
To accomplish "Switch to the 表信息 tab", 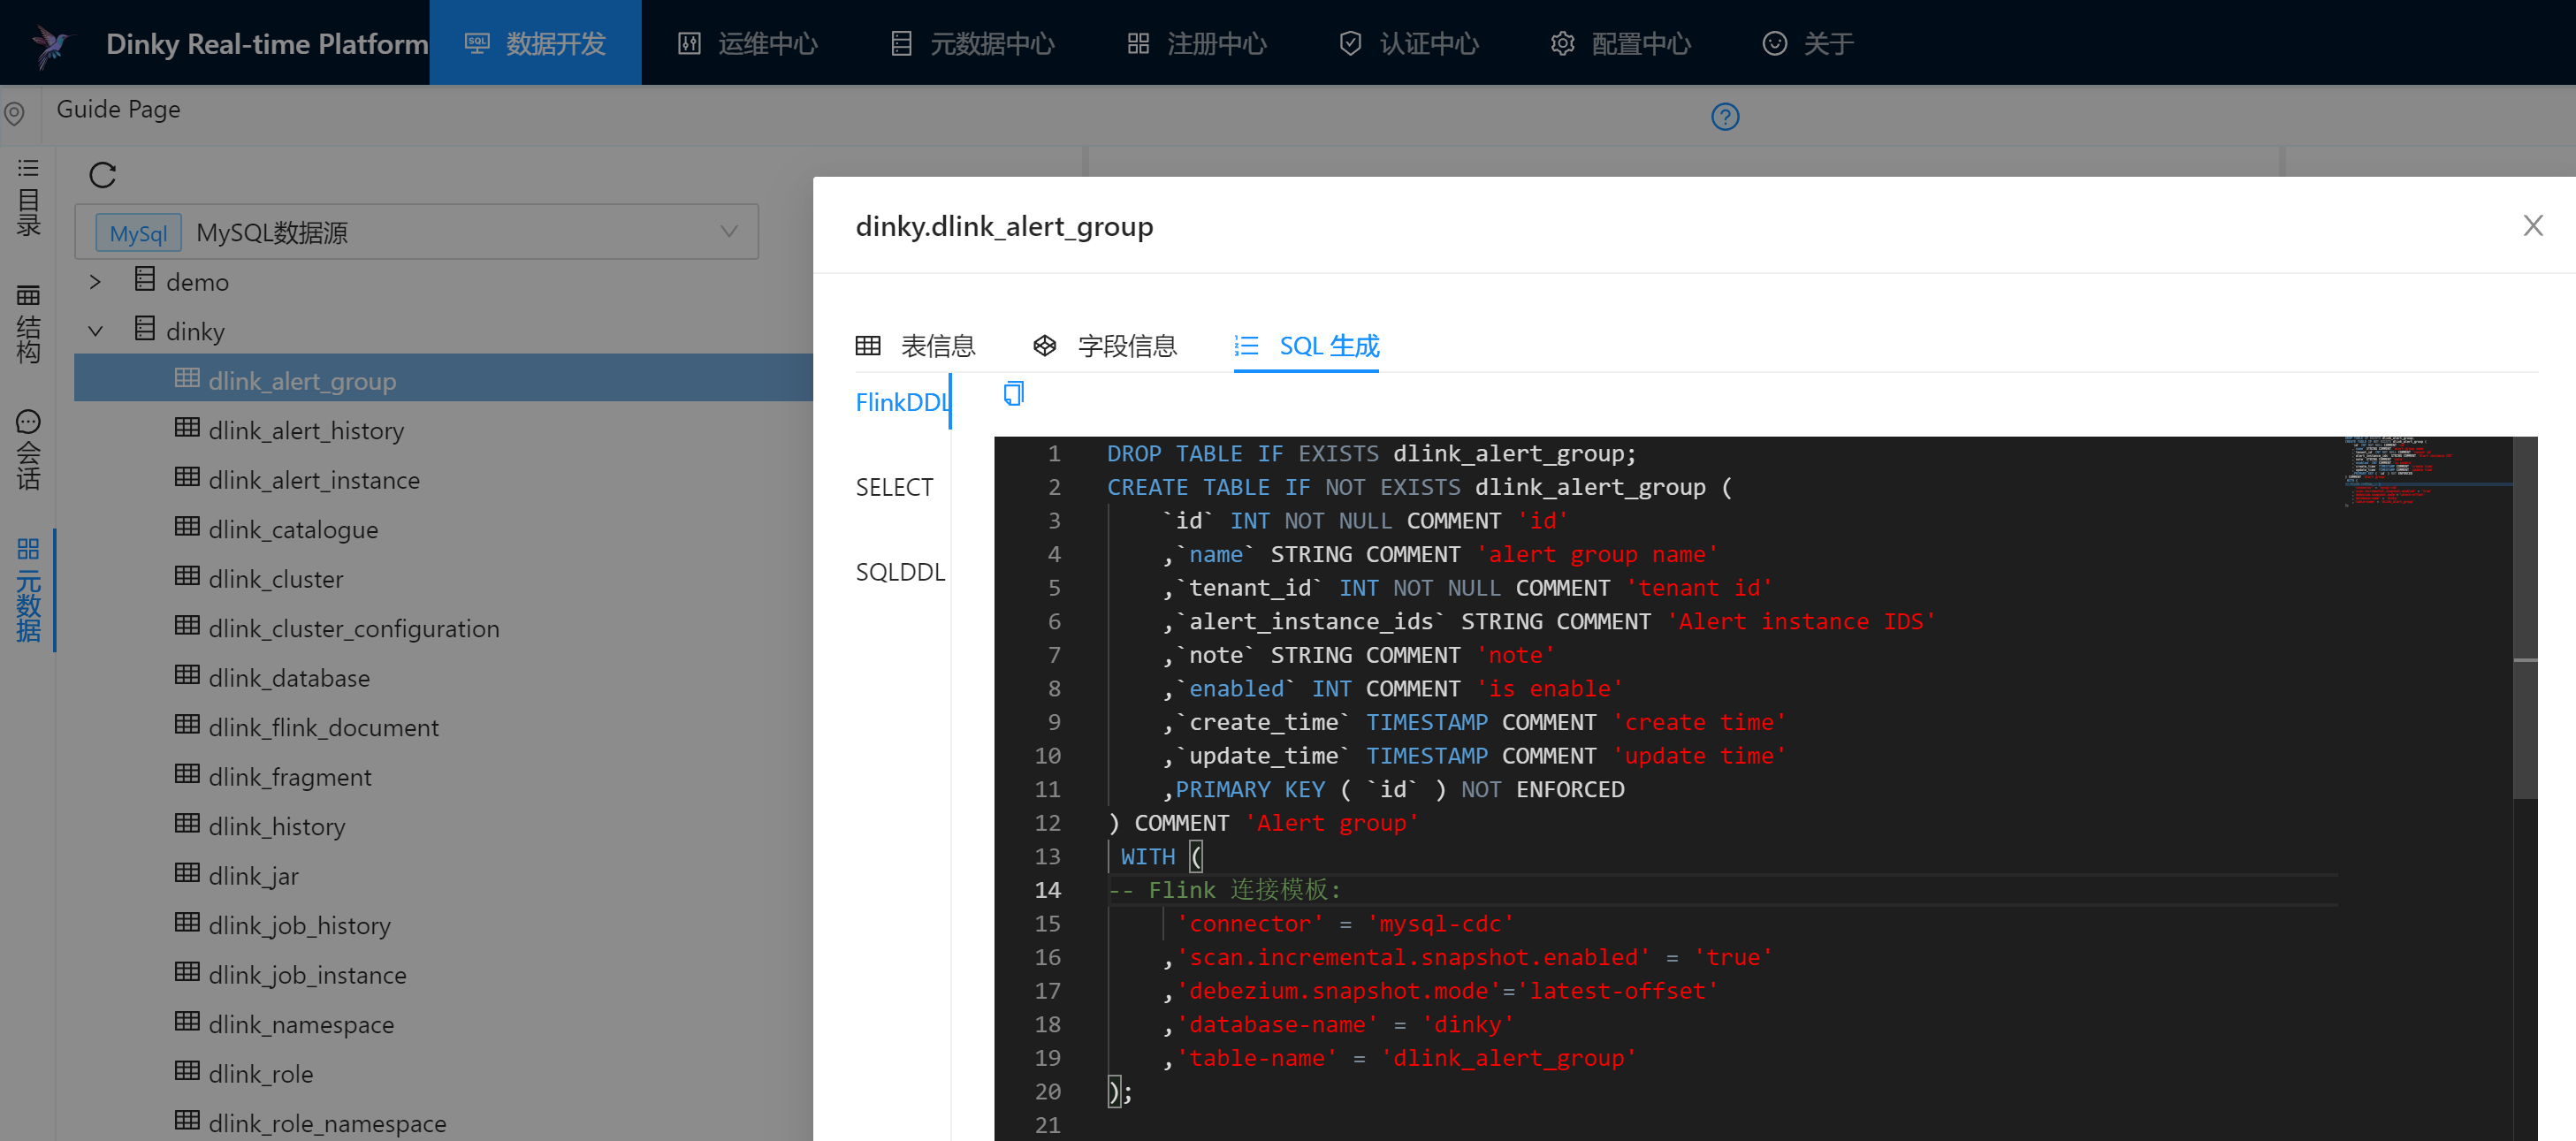I will (x=915, y=346).
